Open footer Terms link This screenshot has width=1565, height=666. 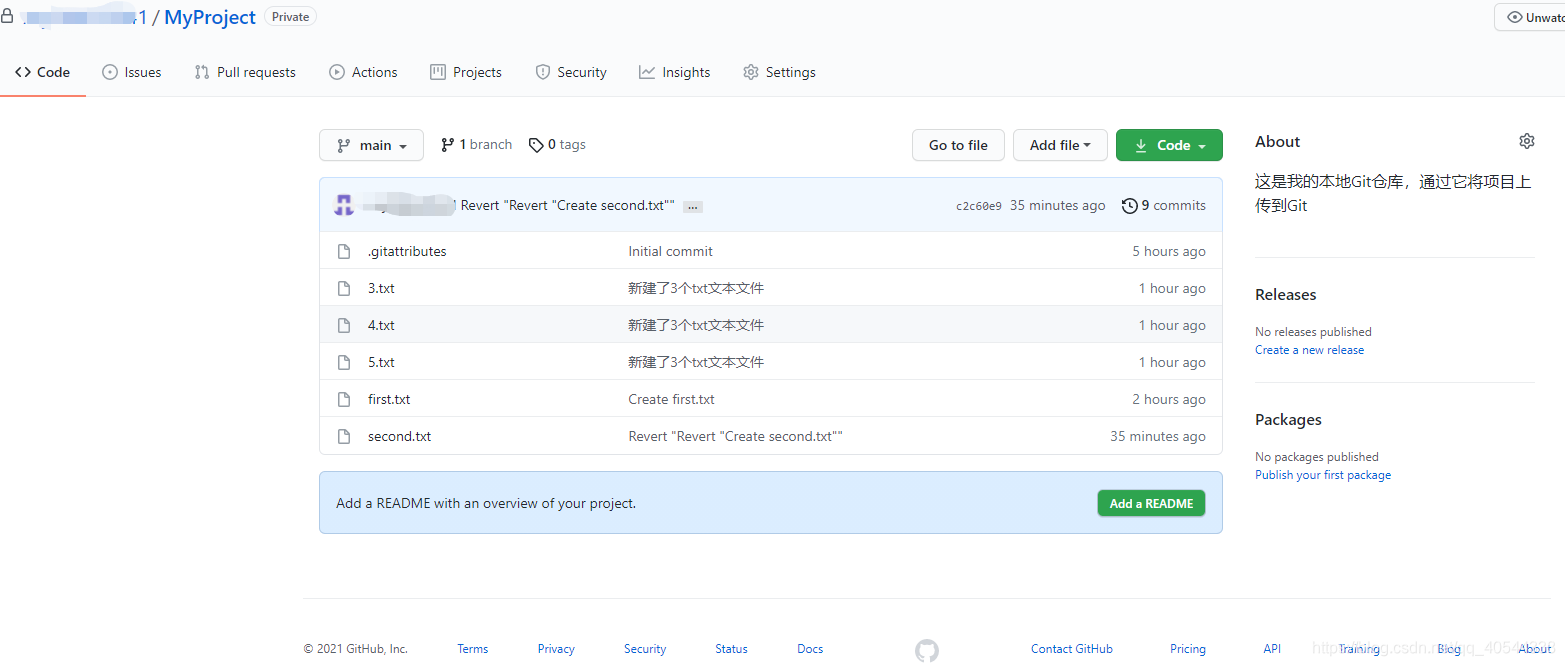click(473, 649)
